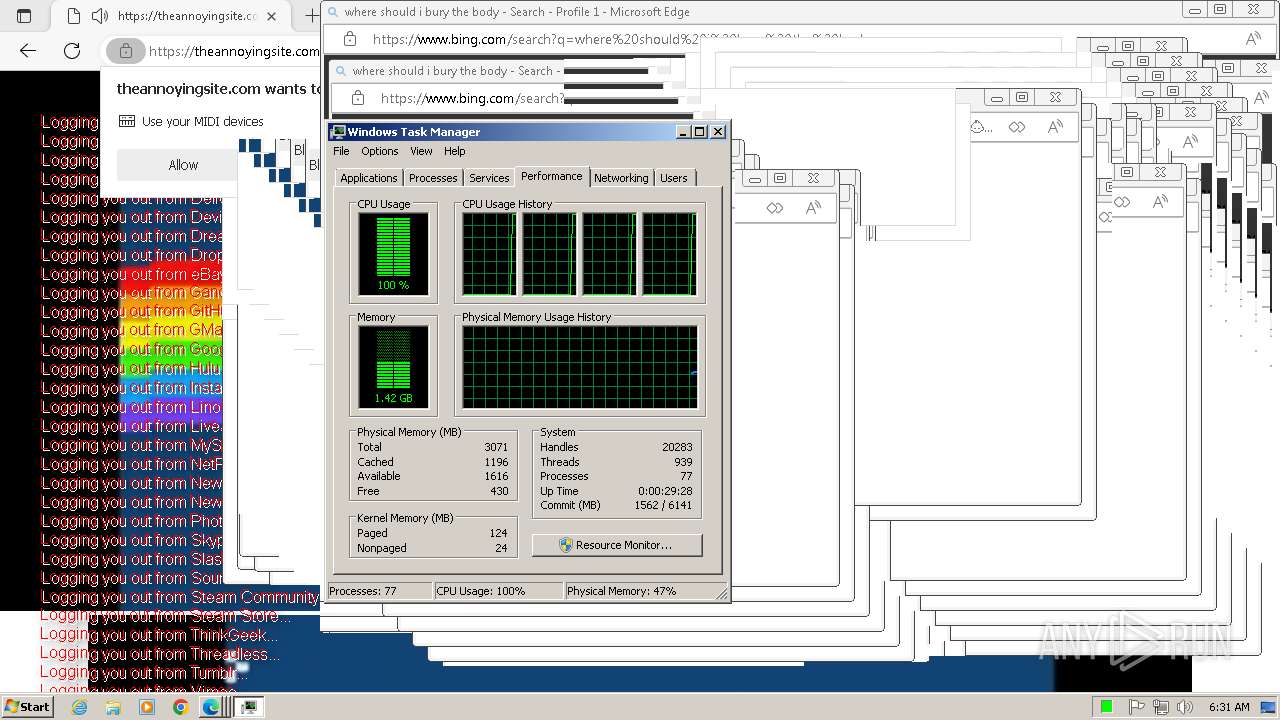The height and width of the screenshot is (720, 1280).
Task: Click 'Logging you out from Steam Community' text
Action: [180, 597]
